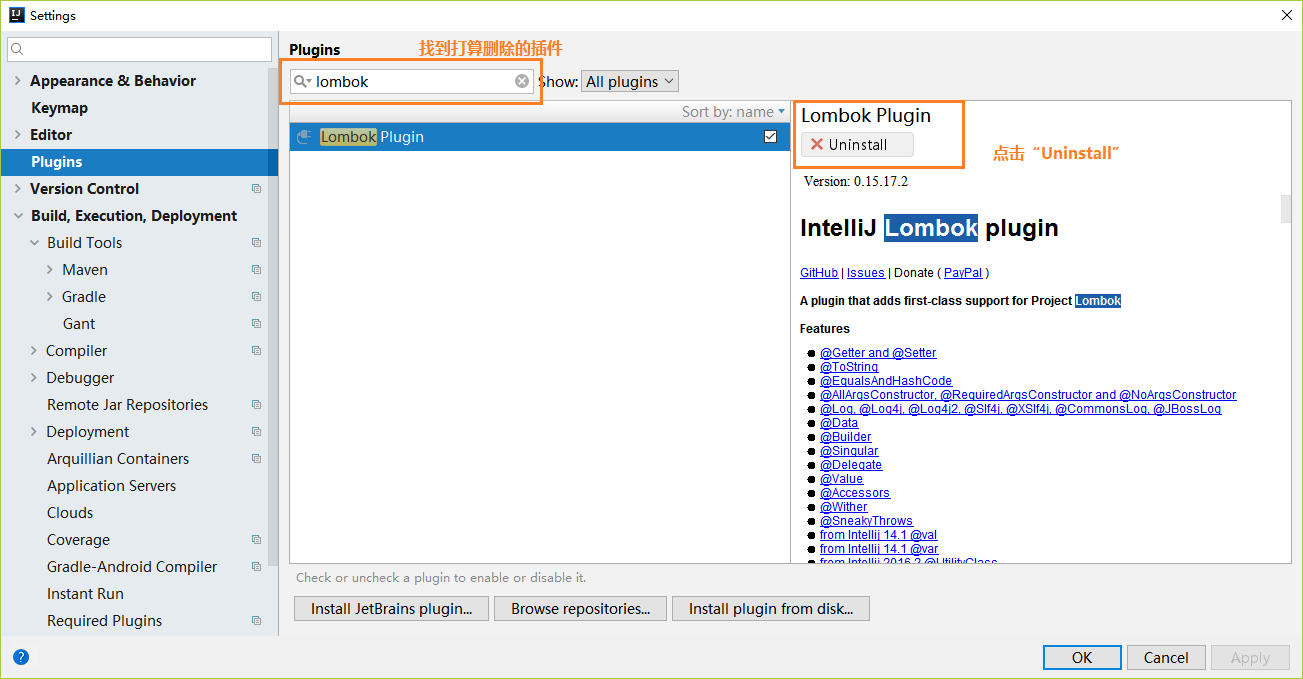Select the Lombok Plugin row's plug icon
Screen dimensions: 1303x679
305,137
